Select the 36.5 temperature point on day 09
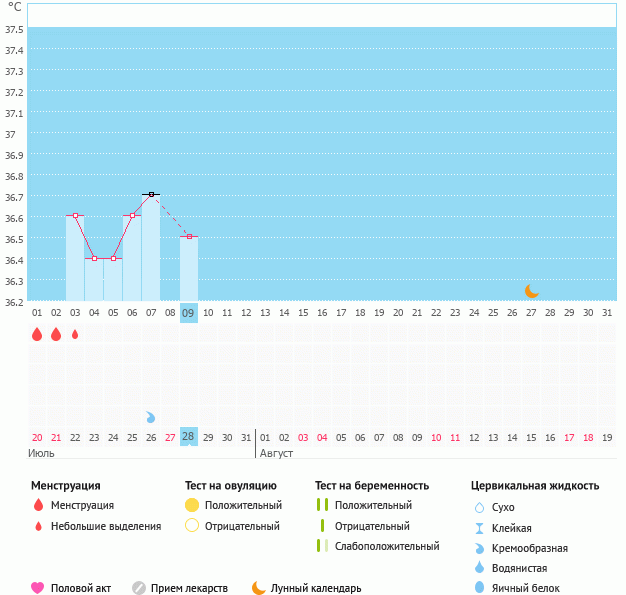The image size is (626, 595). pos(189,236)
